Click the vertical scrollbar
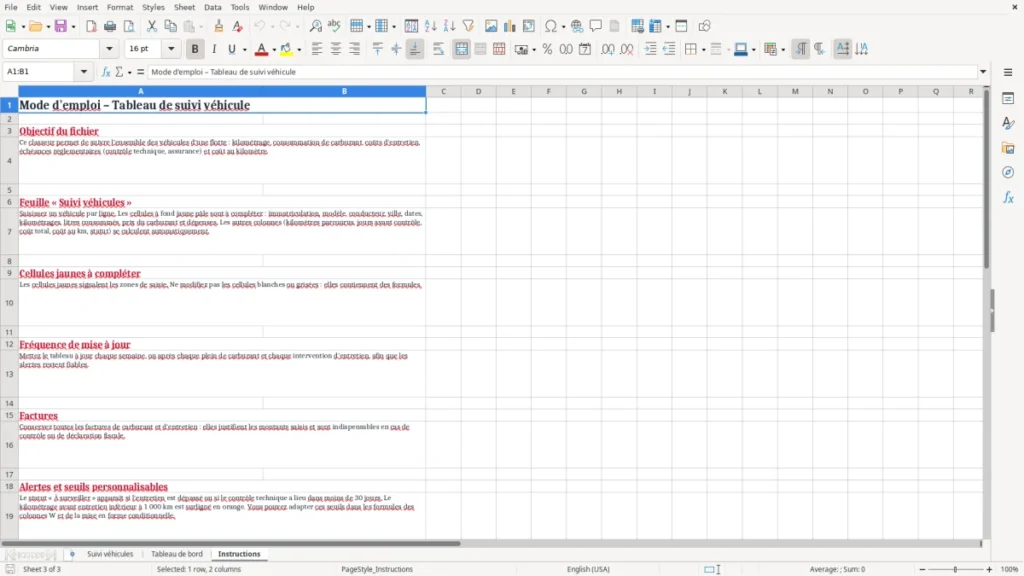 [x=986, y=180]
